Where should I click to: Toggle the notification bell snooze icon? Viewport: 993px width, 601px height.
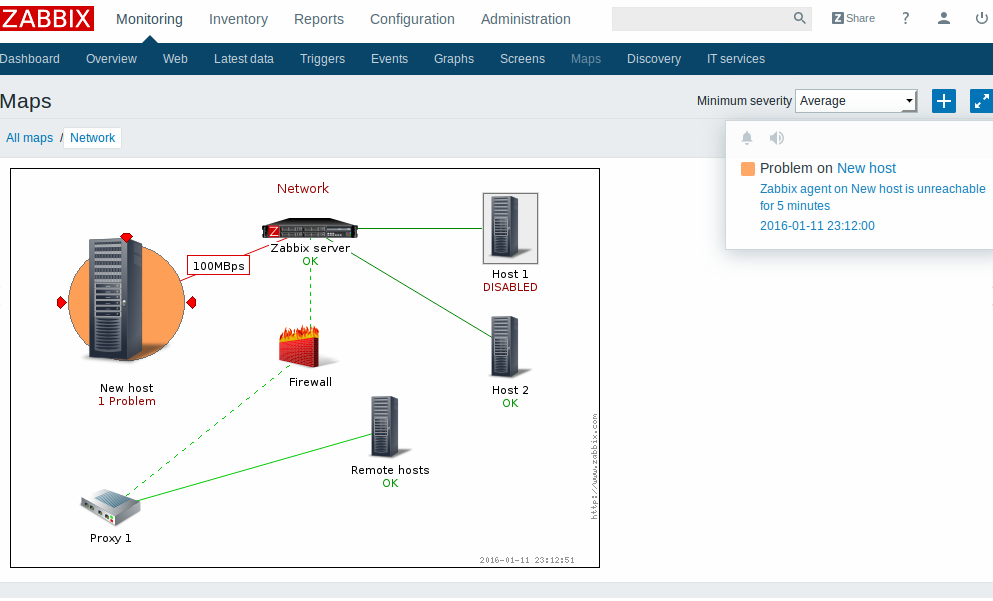click(x=747, y=138)
